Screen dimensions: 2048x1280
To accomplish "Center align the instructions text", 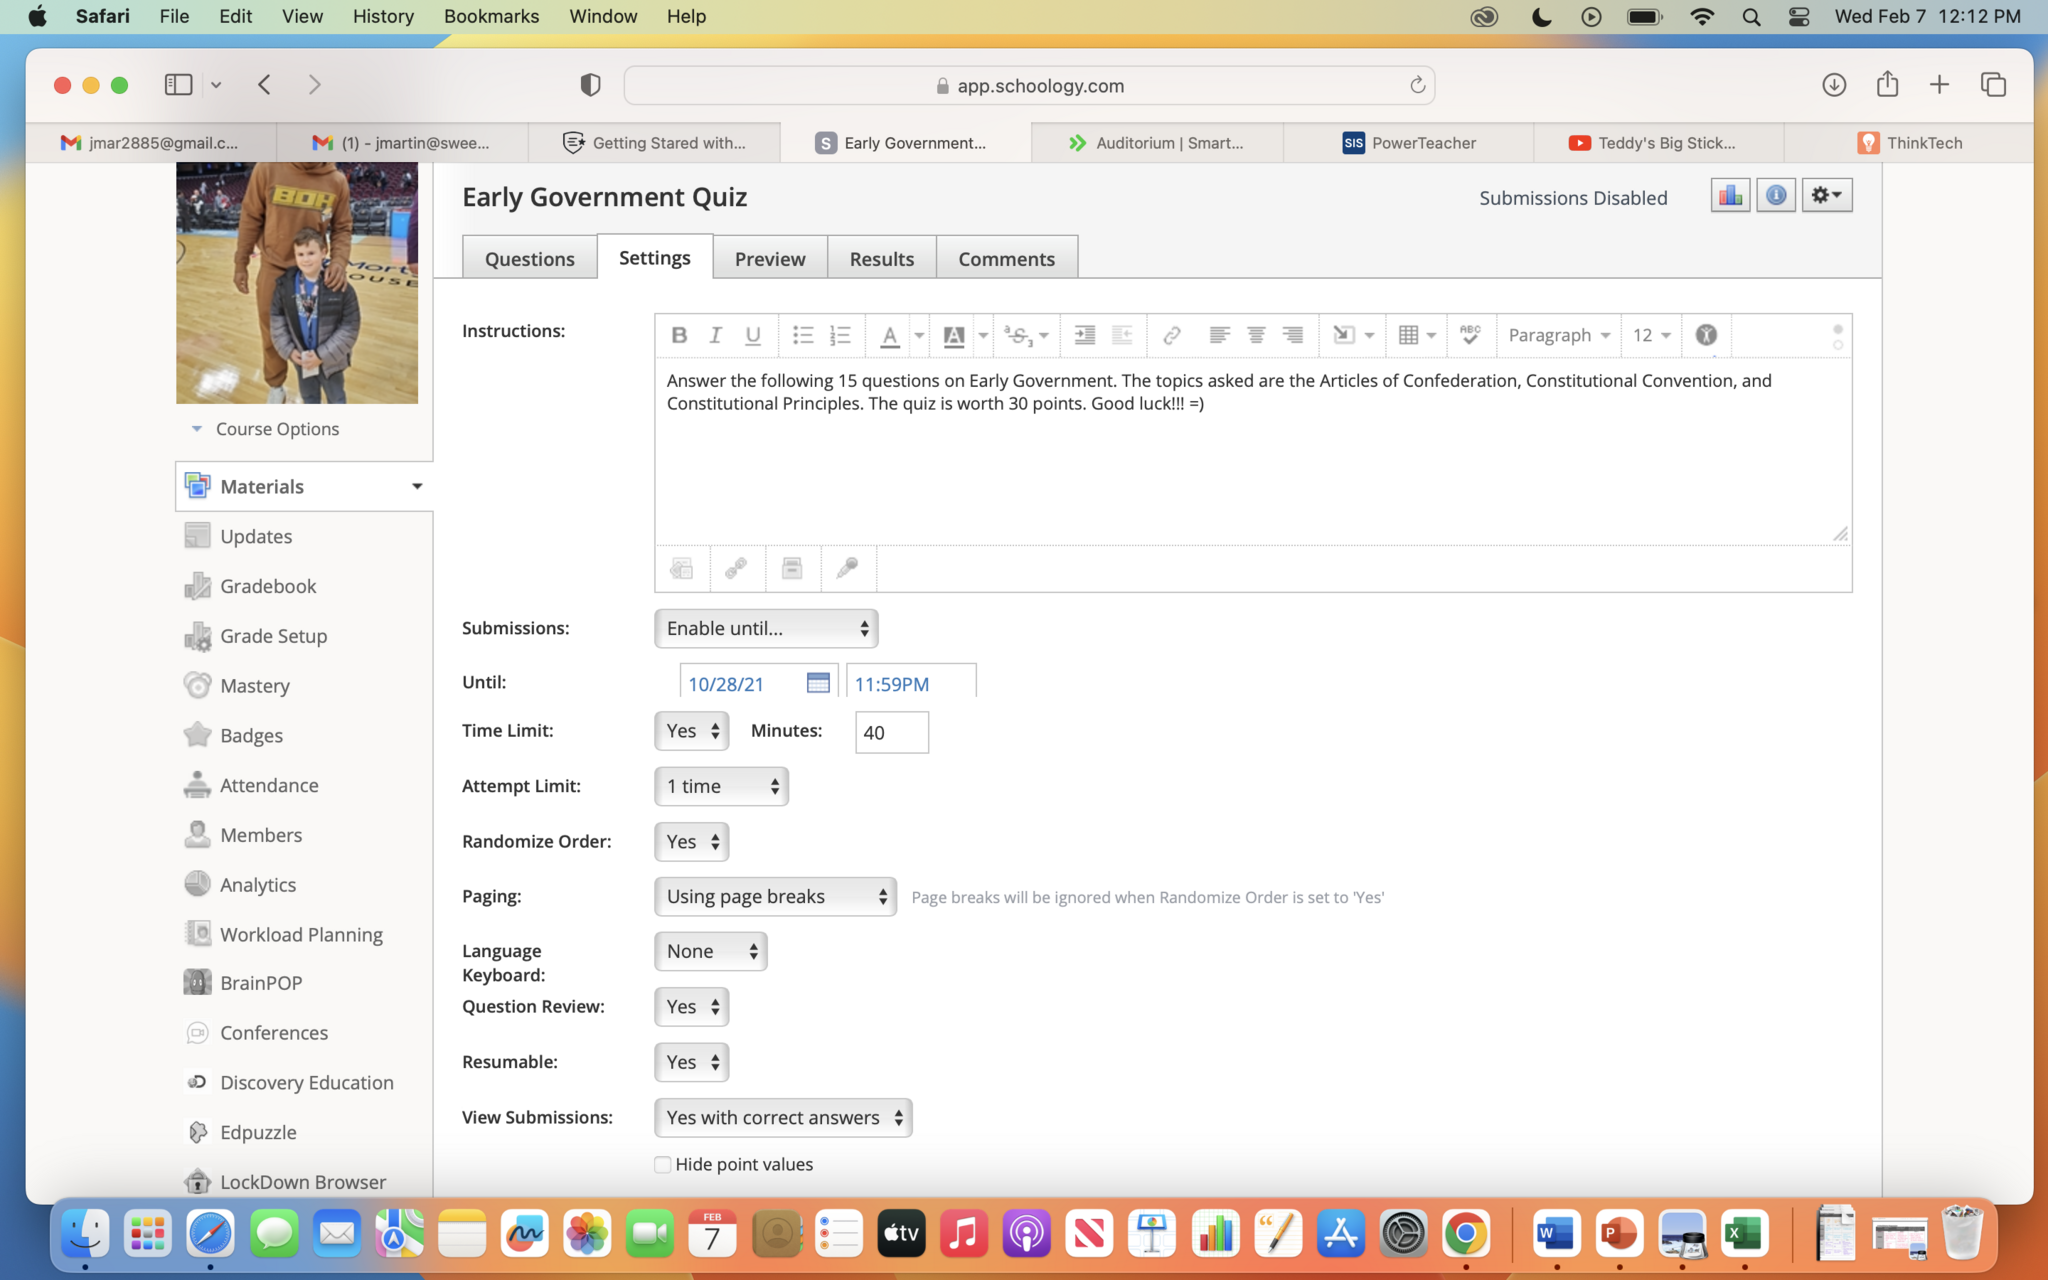I will tap(1256, 335).
